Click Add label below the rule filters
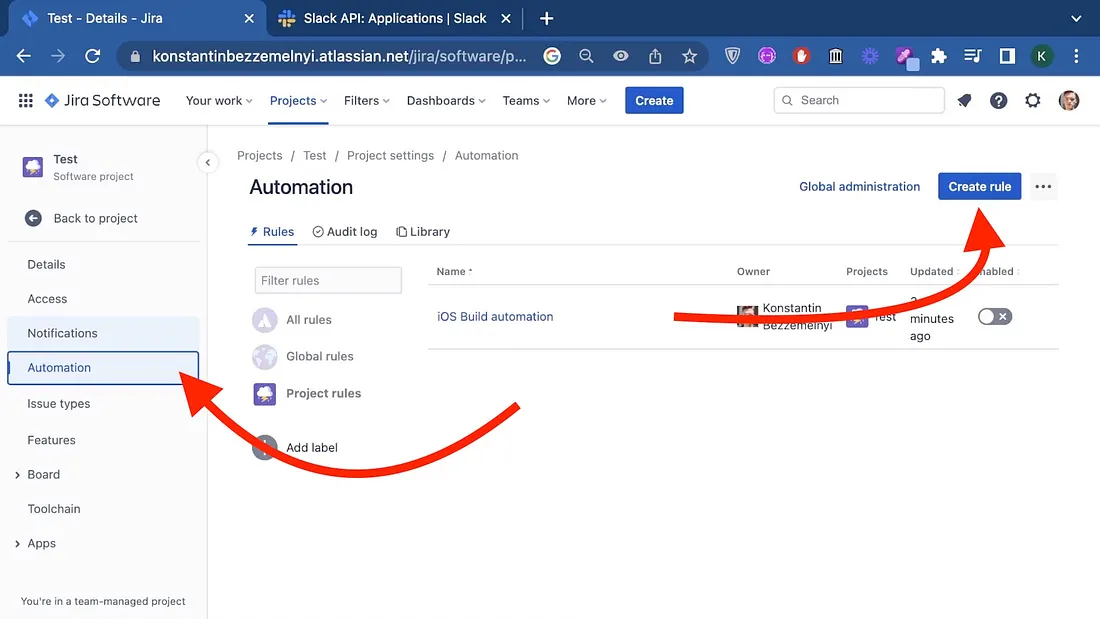Viewport: 1100px width, 619px height. tap(311, 448)
